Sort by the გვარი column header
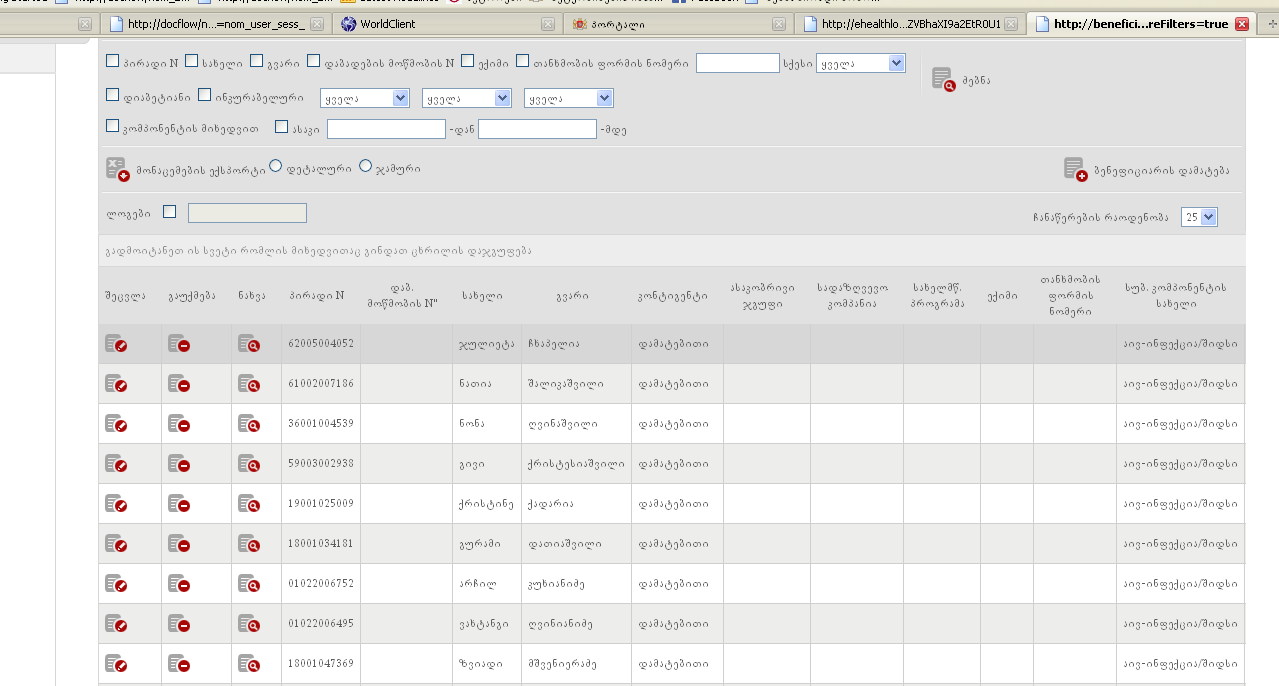 (x=573, y=296)
